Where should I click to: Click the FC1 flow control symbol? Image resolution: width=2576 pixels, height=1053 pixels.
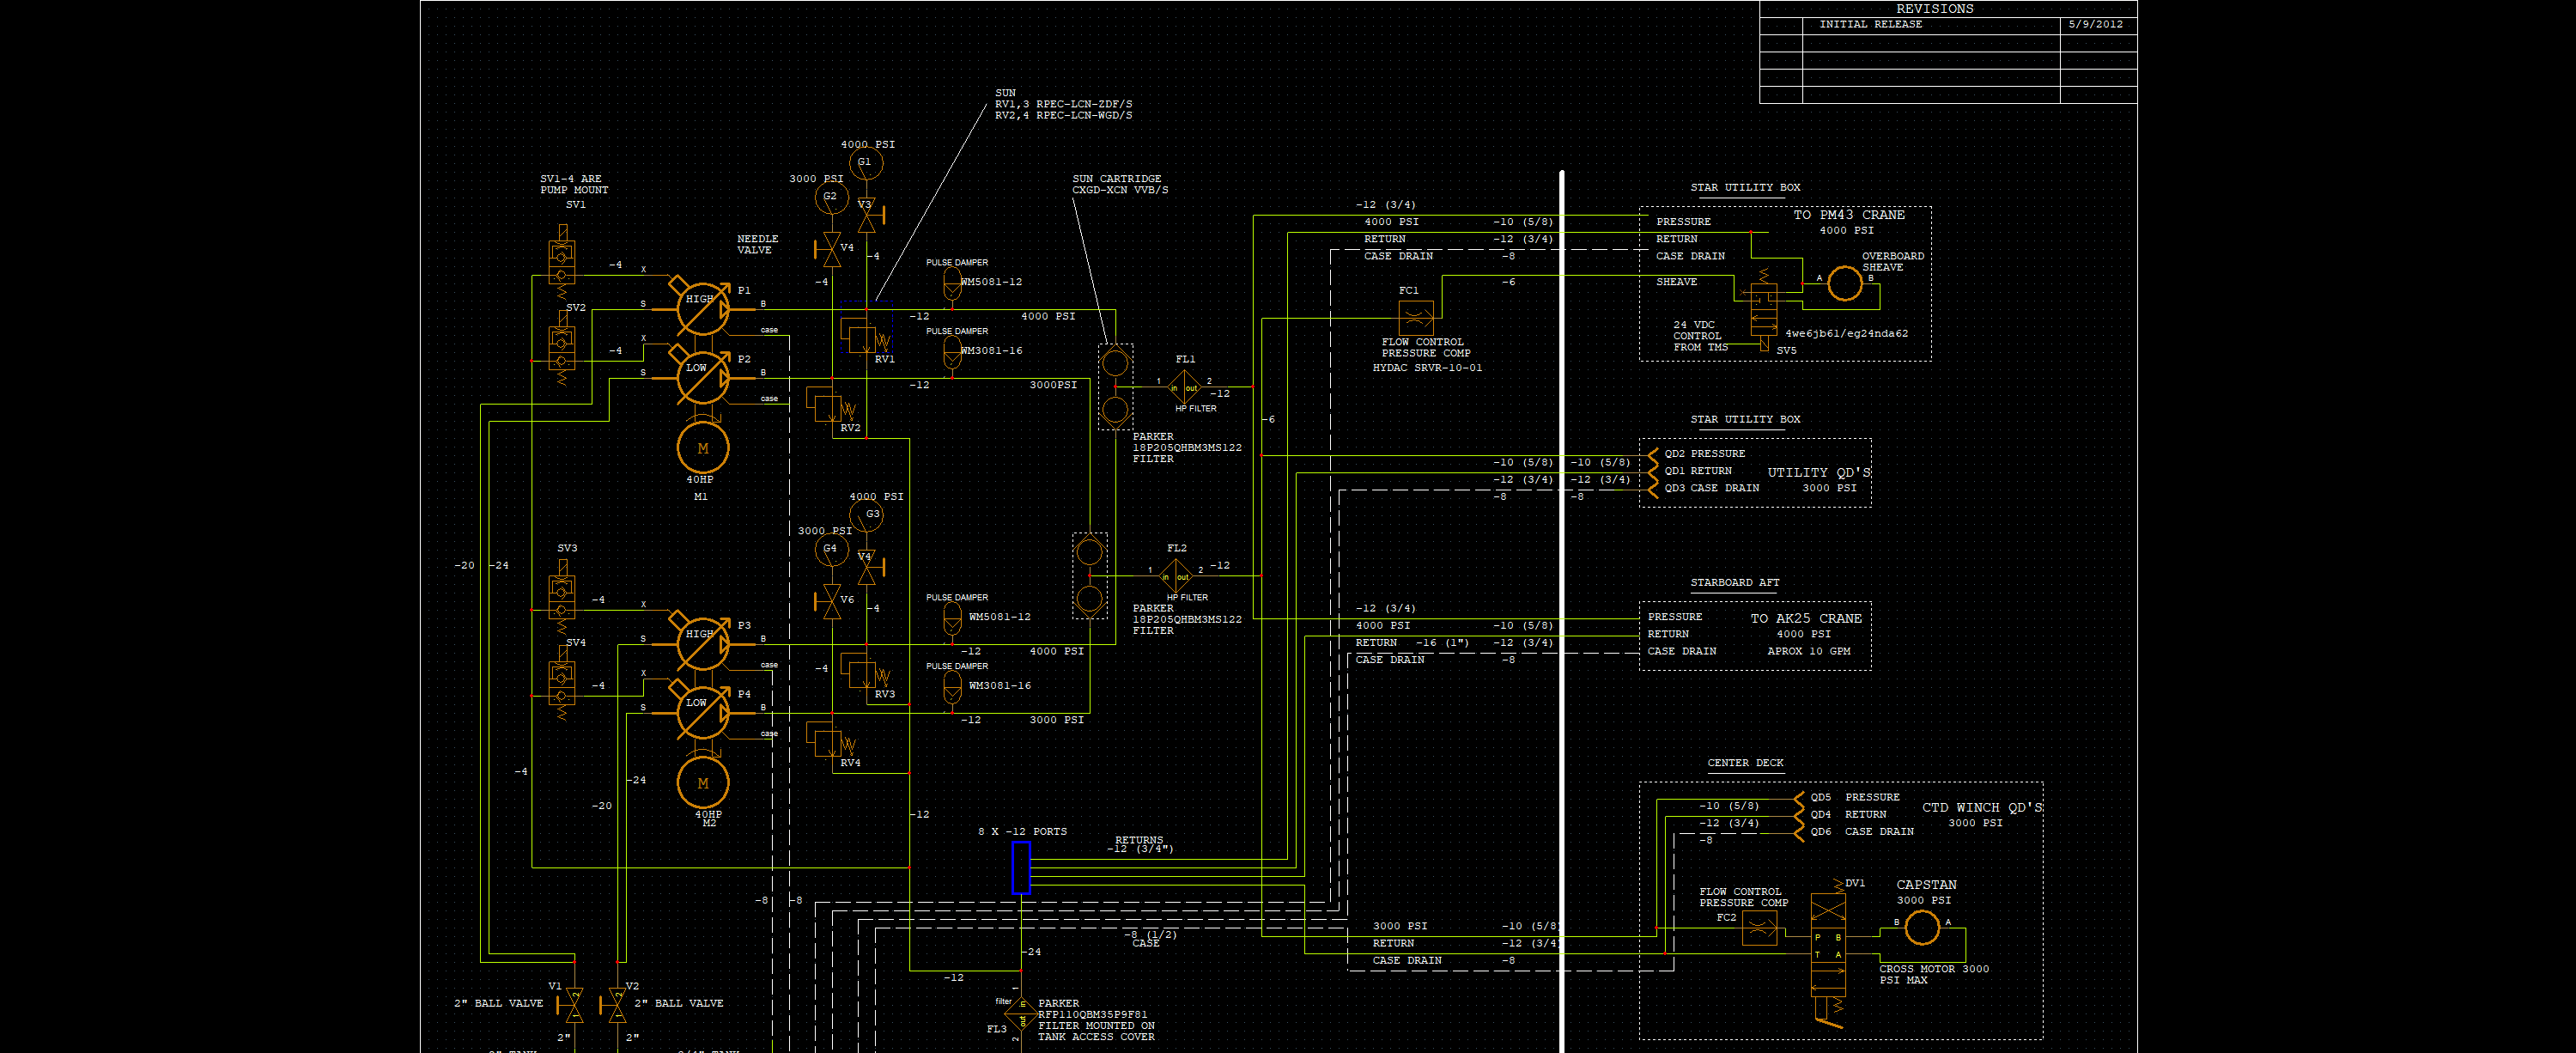coord(1416,318)
